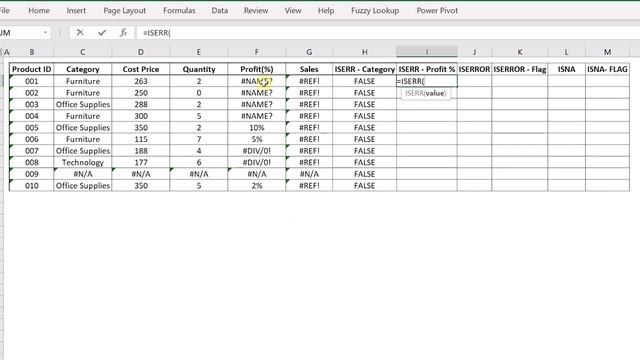Open the Power Pivot tab
Screen dimensions: 640x360
(x=437, y=11)
